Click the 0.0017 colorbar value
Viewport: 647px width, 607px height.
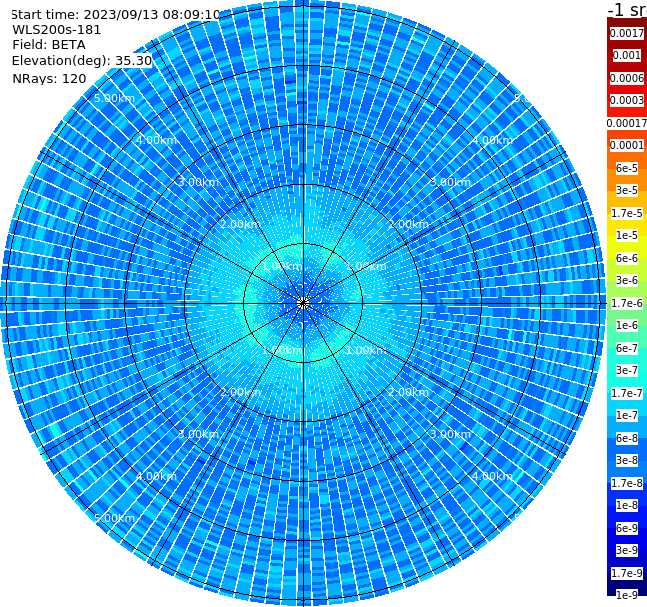627,33
